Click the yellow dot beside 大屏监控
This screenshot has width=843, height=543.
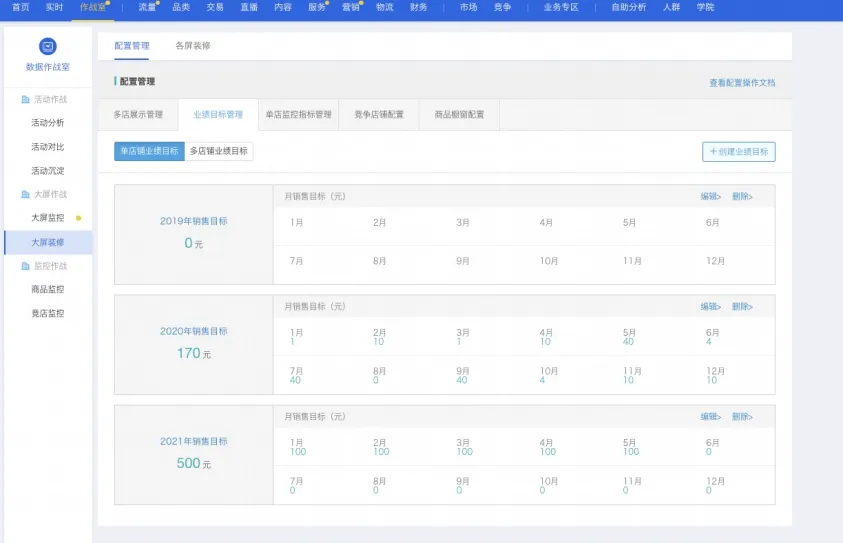tap(78, 218)
